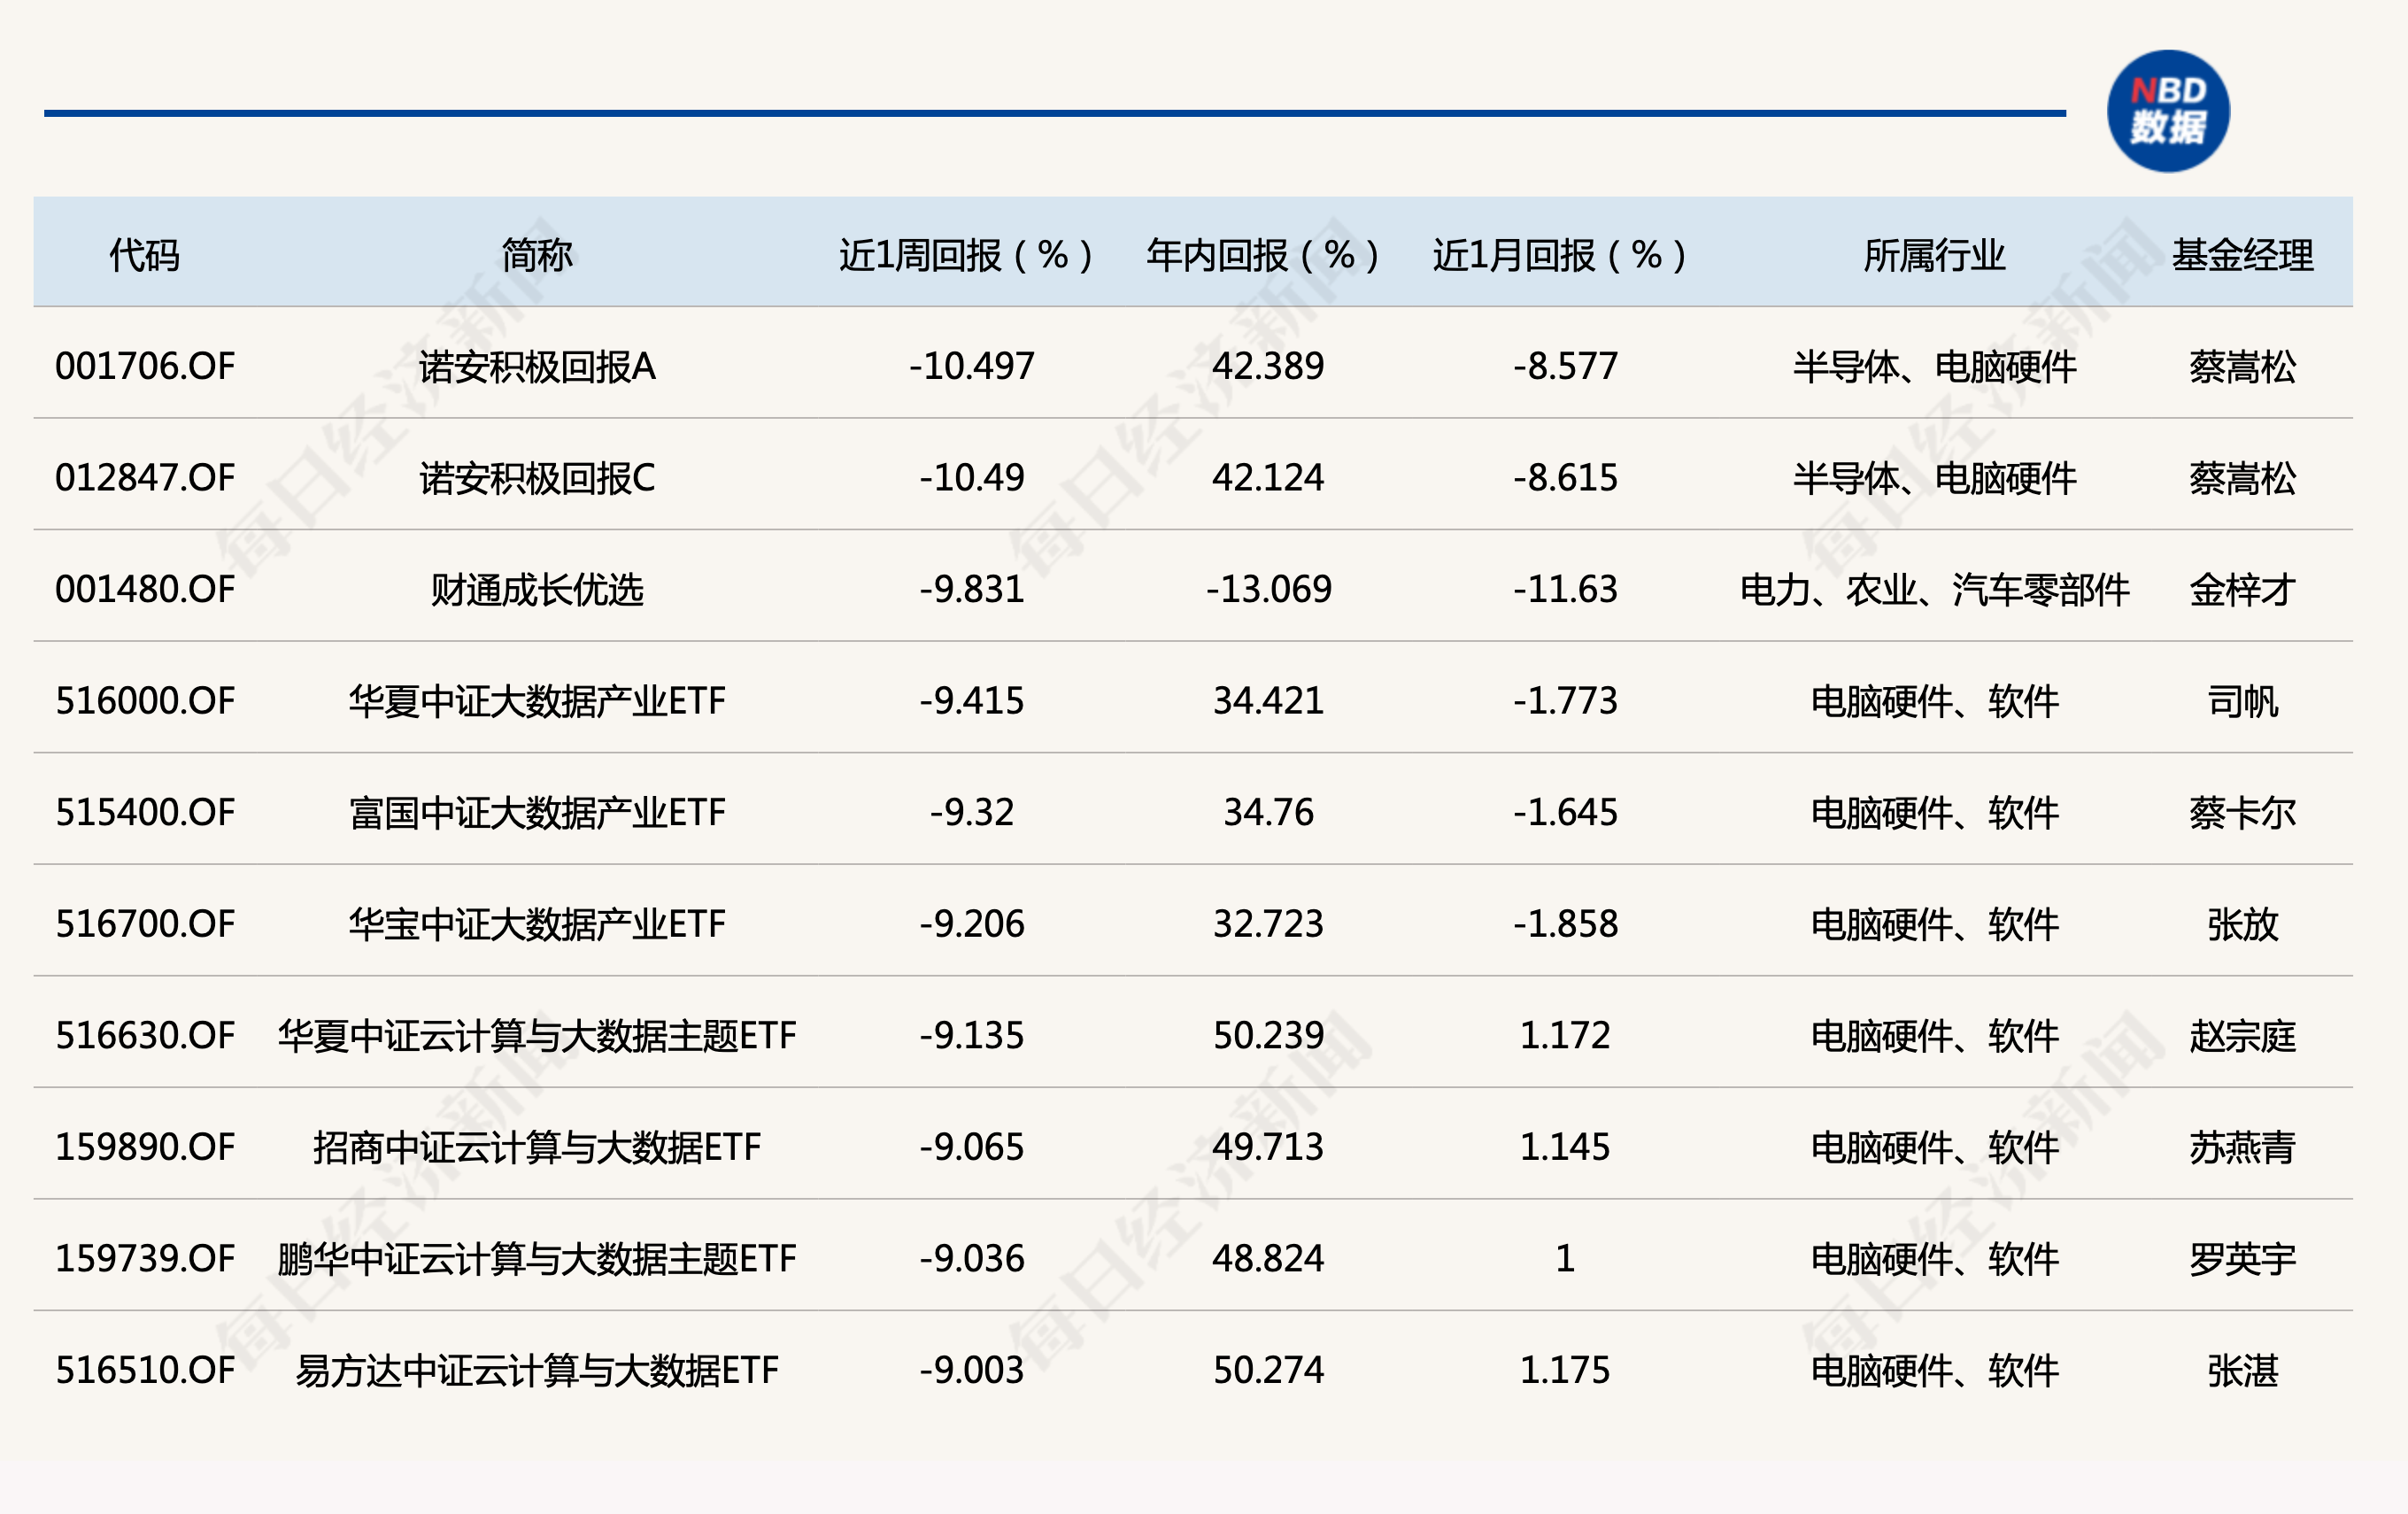This screenshot has width=2408, height=1514.
Task: Select fund manager 苏燕青
Action: click(x=2242, y=1147)
